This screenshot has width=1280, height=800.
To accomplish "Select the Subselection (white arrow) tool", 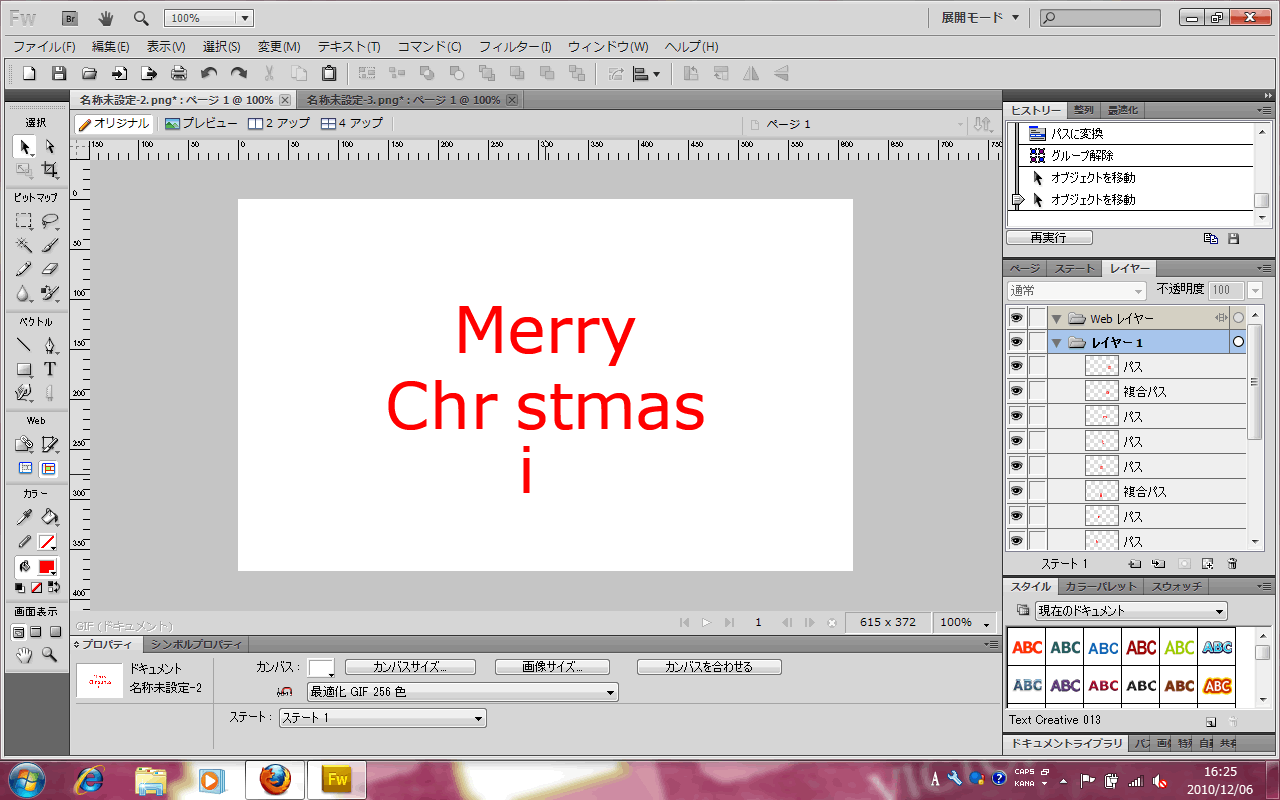I will click(49, 147).
